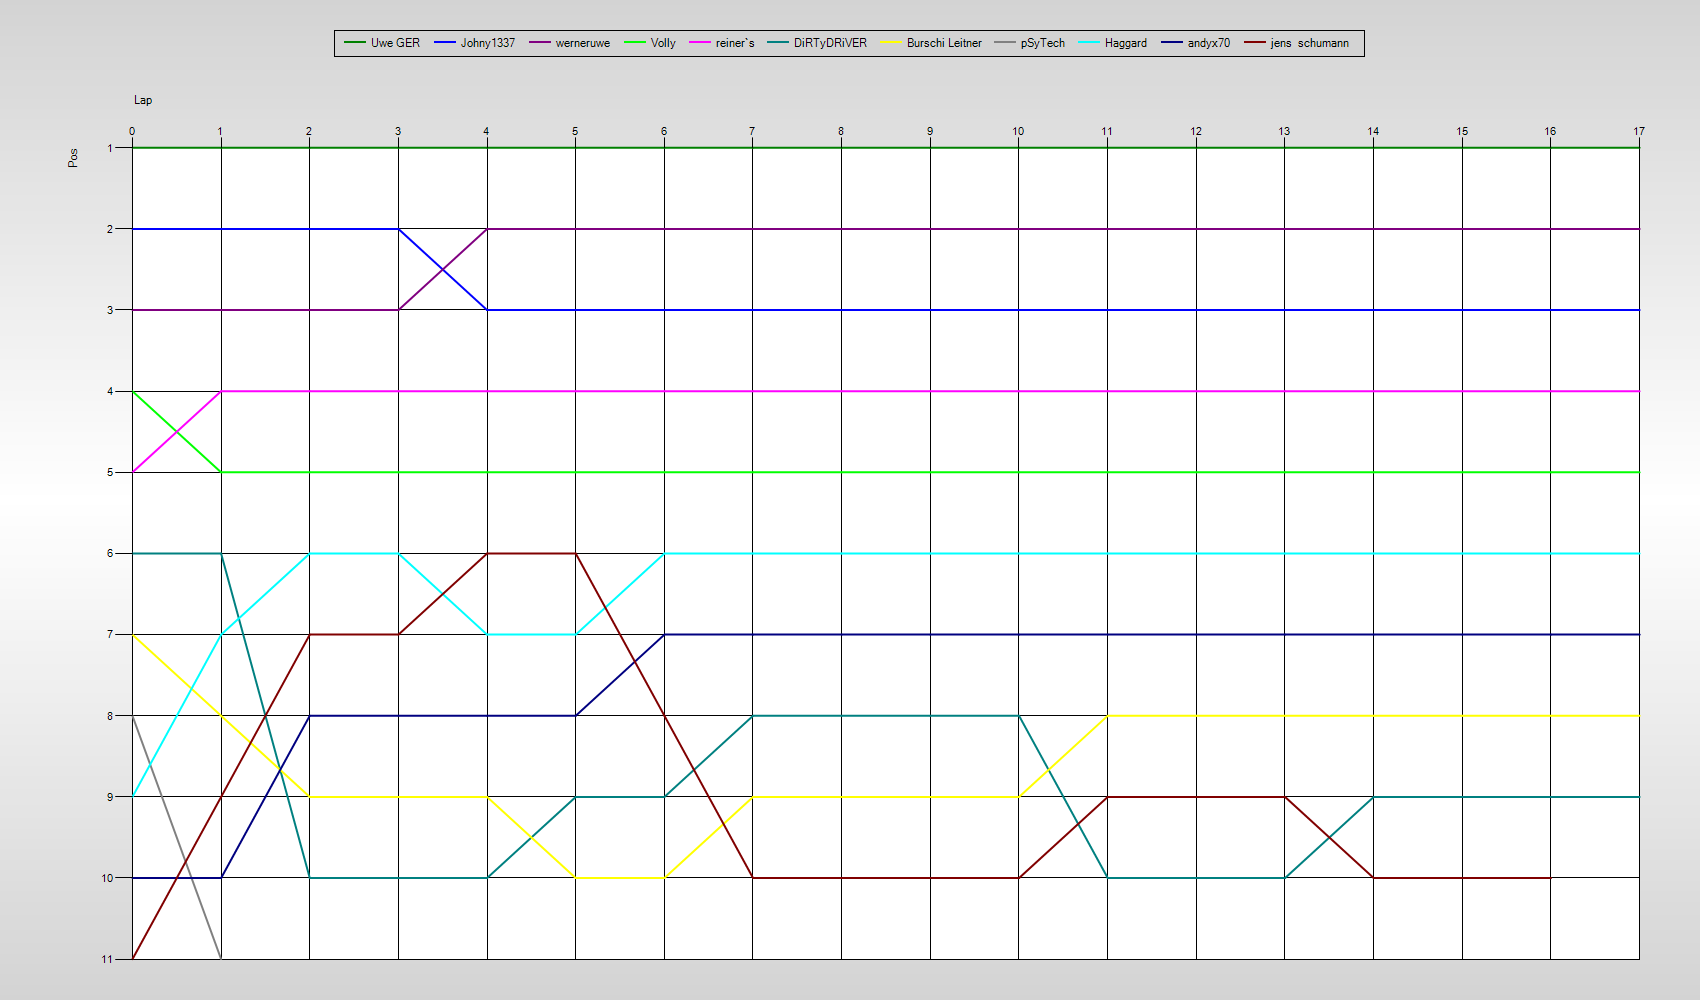The width and height of the screenshot is (1700, 1000).
Task: Click the Haggard legend entry
Action: pyautogui.click(x=1125, y=43)
